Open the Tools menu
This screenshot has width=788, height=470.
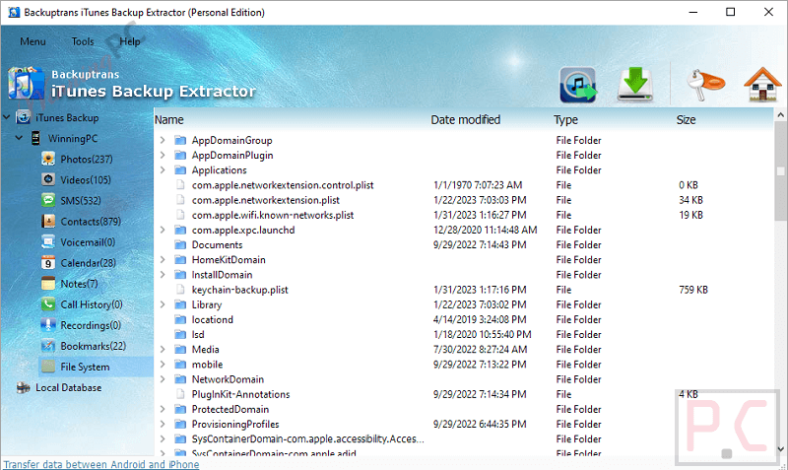pos(82,41)
